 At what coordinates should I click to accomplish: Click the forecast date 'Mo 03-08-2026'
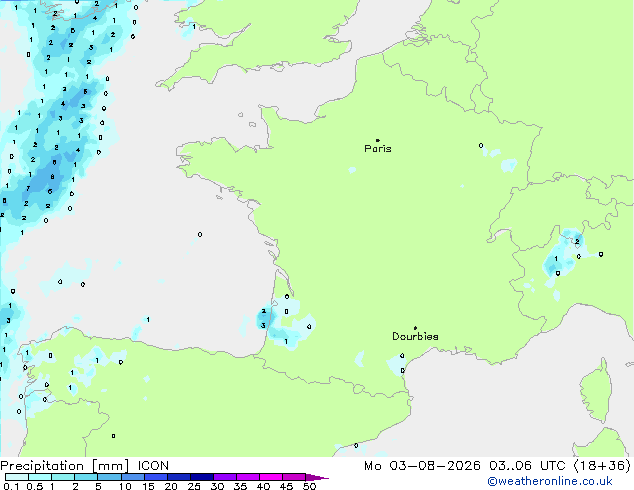[x=422, y=466]
